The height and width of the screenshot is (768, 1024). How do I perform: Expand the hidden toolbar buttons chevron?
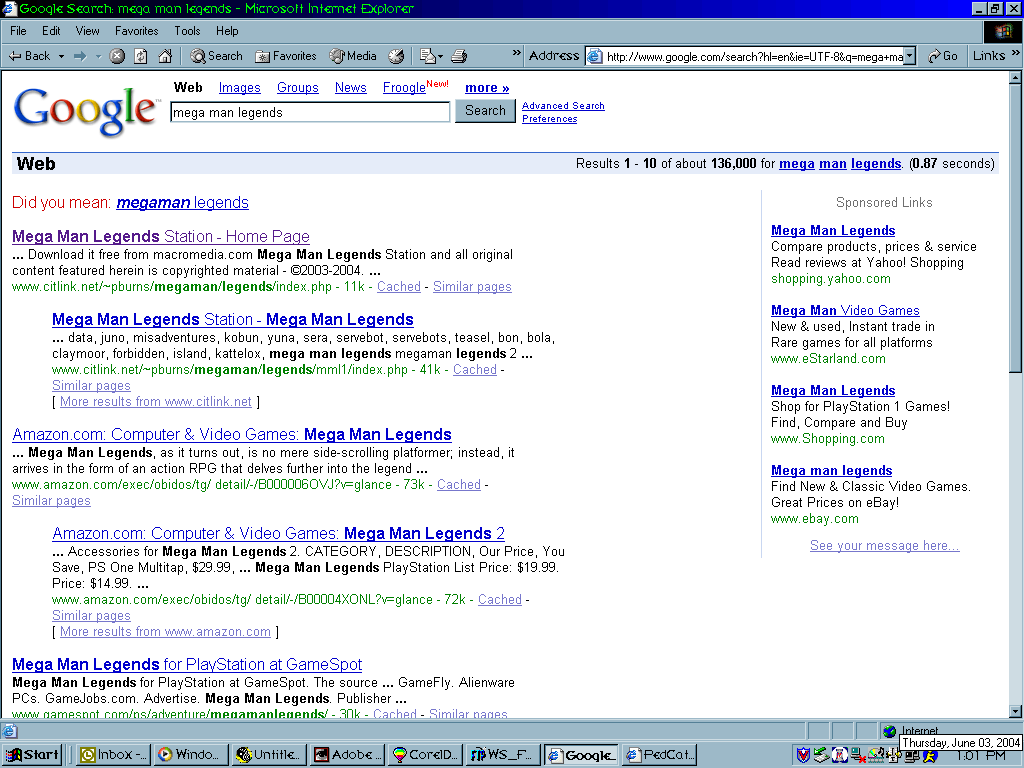pyautogui.click(x=517, y=53)
